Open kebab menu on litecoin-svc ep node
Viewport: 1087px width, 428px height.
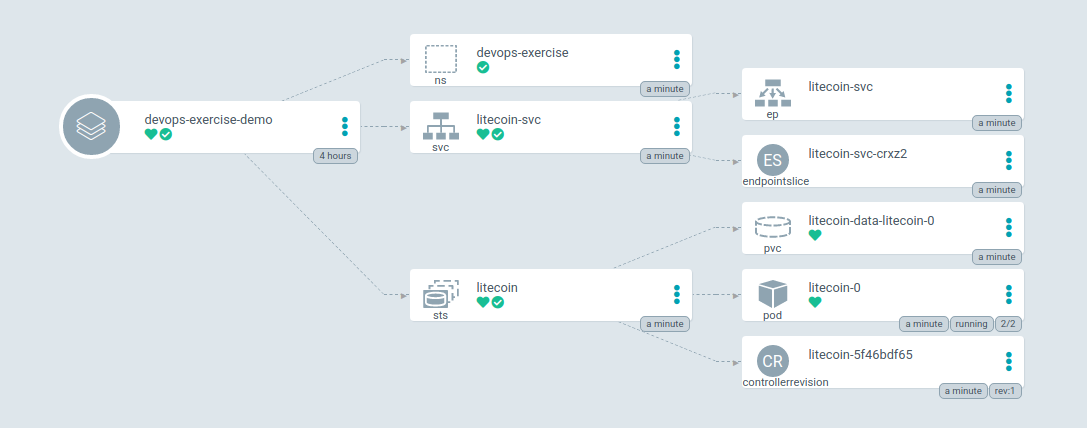pyautogui.click(x=1009, y=94)
